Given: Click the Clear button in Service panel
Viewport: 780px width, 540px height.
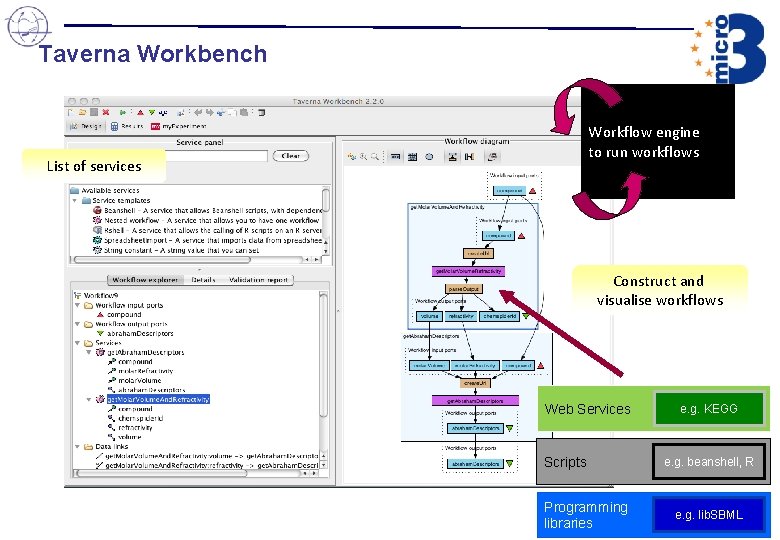Looking at the screenshot, I should (x=291, y=156).
